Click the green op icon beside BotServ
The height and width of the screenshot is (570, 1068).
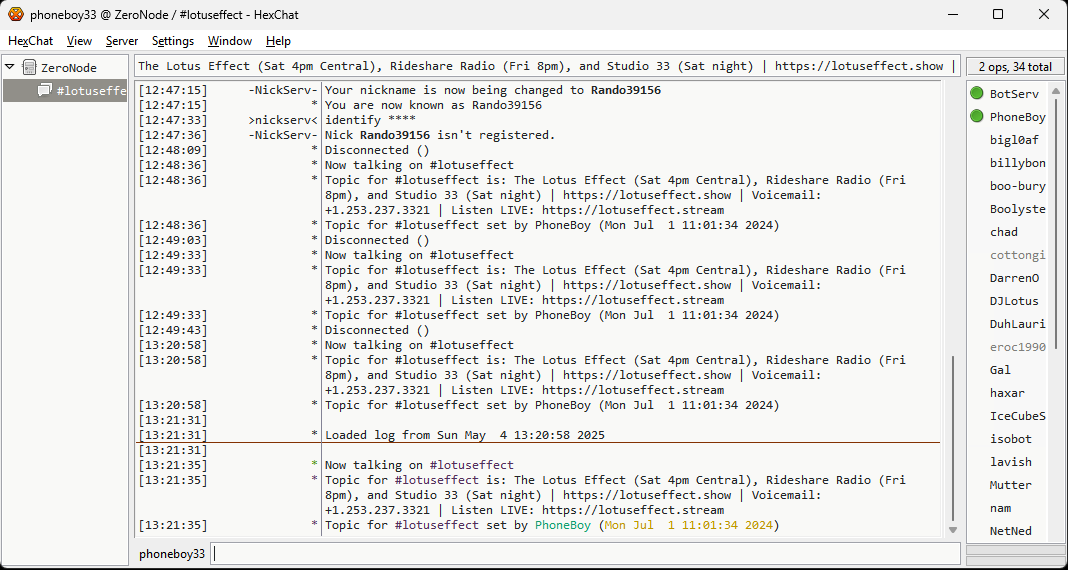click(977, 94)
